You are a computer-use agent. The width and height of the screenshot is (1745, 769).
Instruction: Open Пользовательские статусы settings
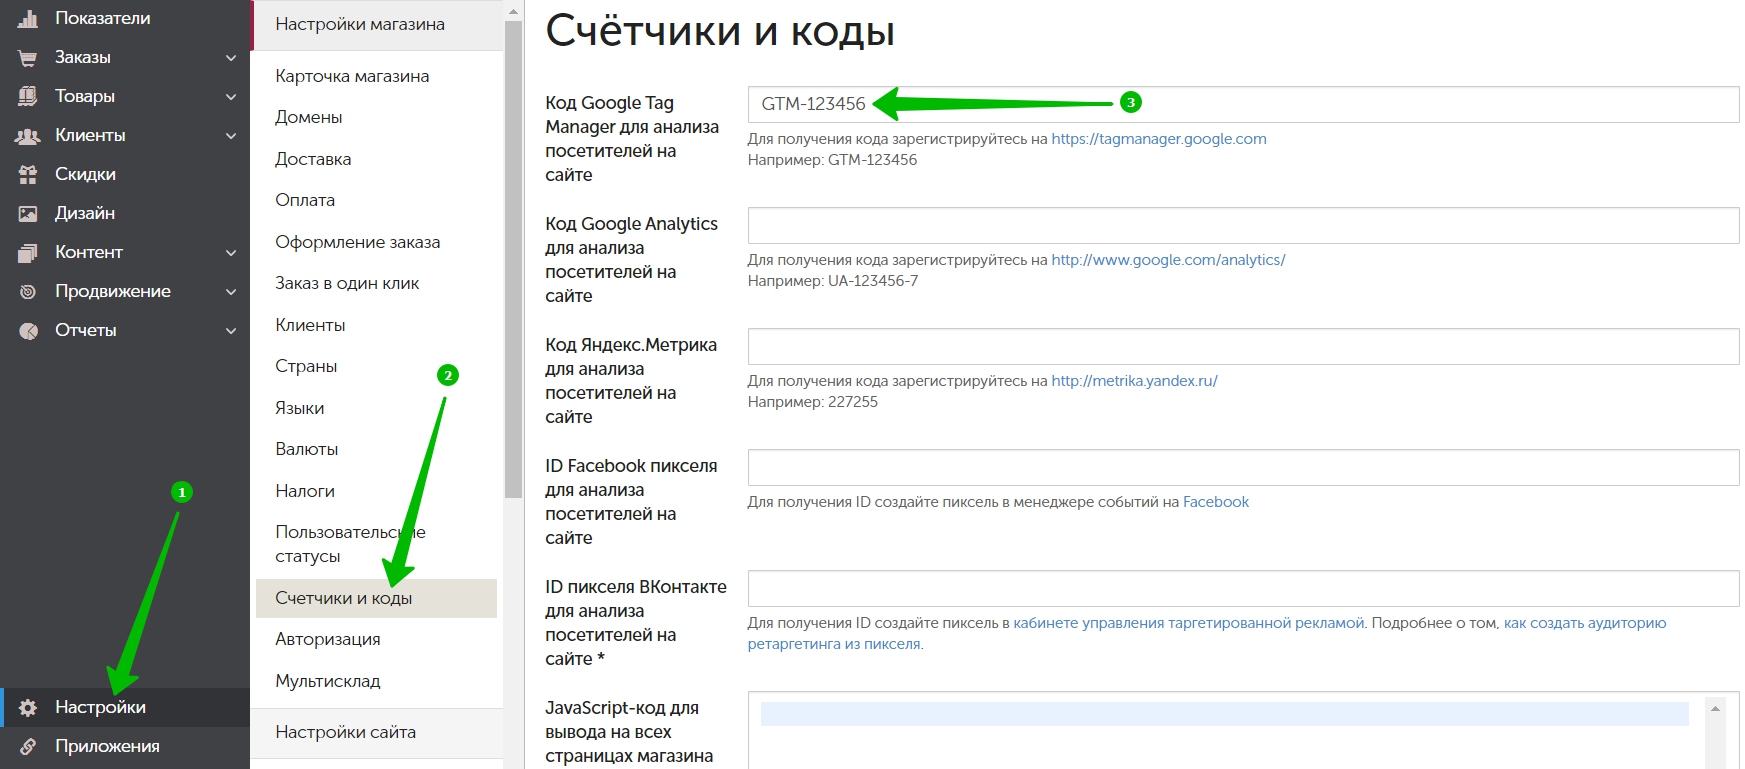coord(350,544)
